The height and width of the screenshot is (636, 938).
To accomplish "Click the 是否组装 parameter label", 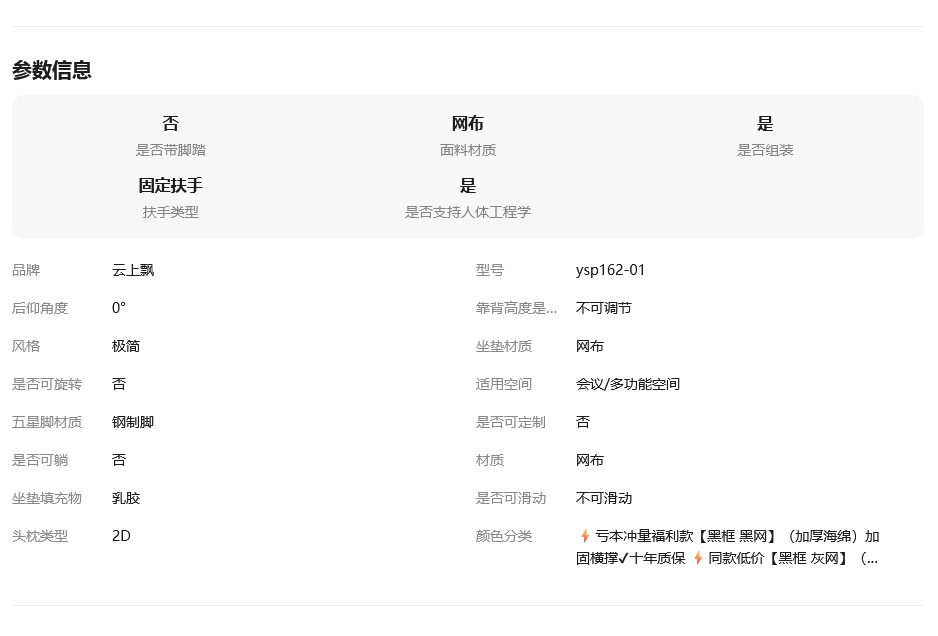I will tap(765, 151).
